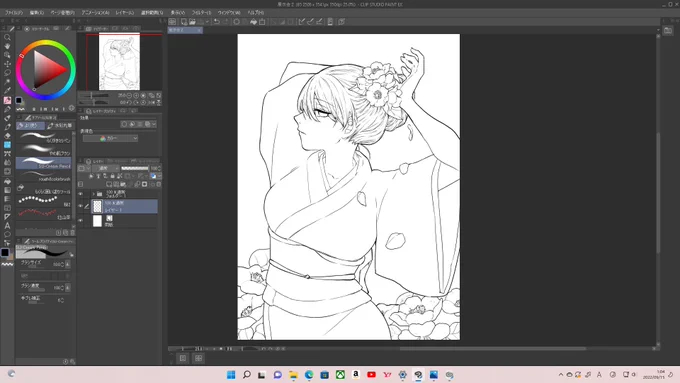Select Layer 1 in the Layer panel

pos(124,206)
